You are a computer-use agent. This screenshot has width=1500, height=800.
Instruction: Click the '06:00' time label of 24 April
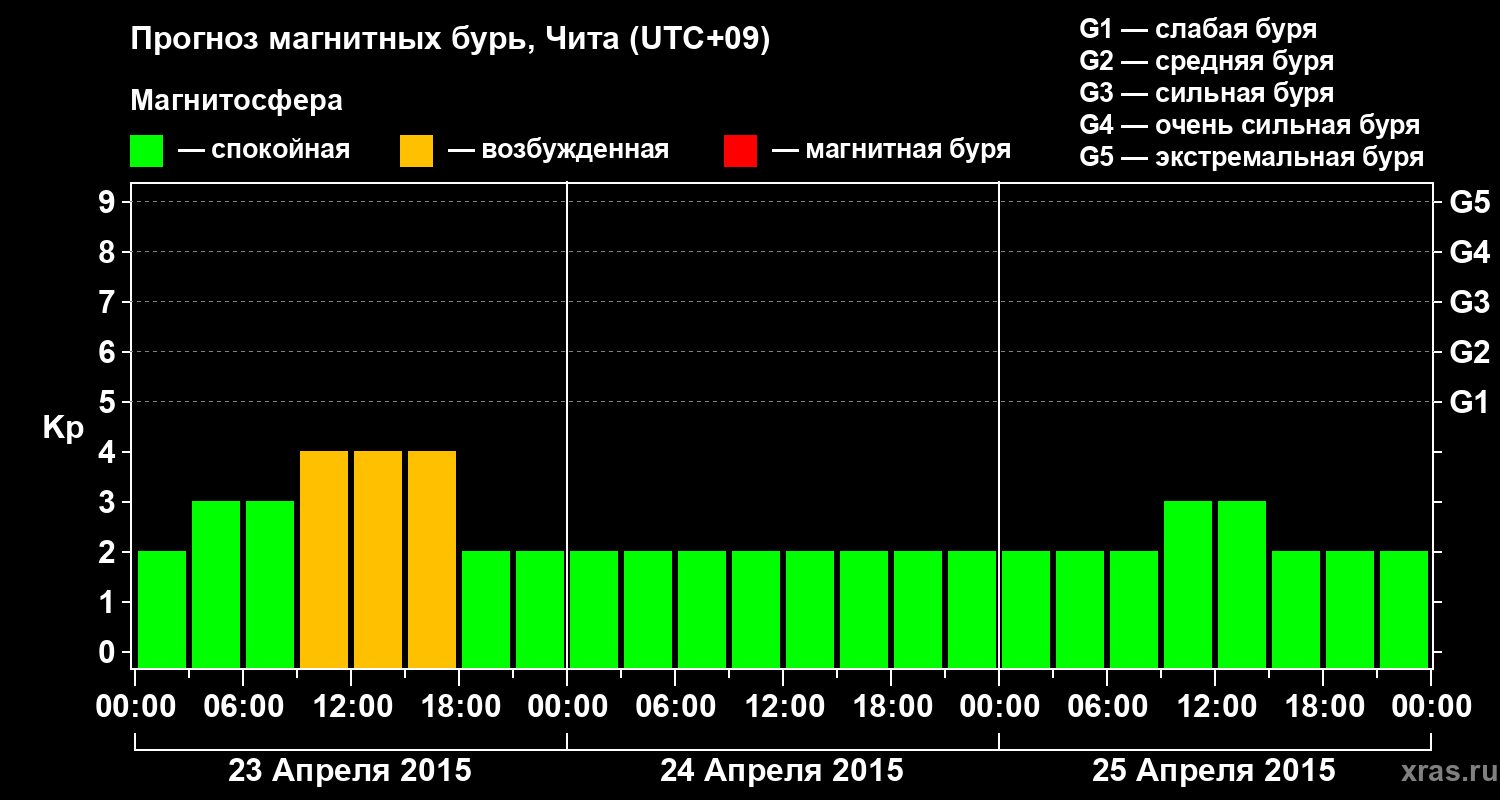point(676,707)
